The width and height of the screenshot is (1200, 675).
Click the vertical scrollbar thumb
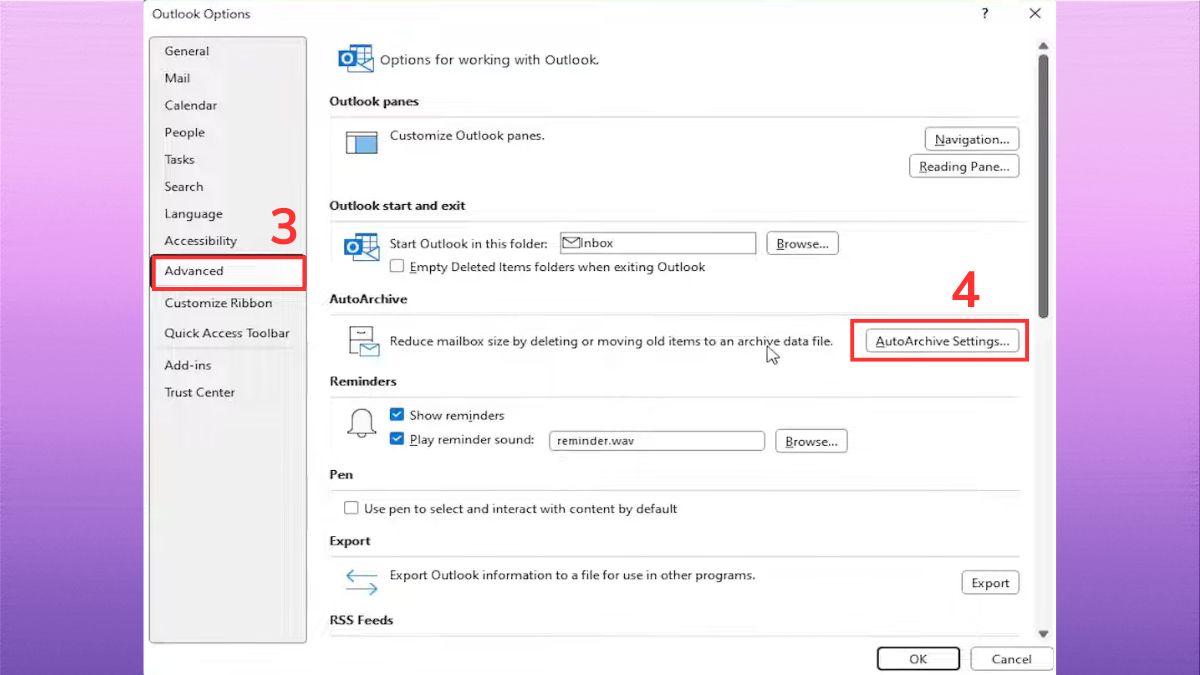(x=1044, y=185)
